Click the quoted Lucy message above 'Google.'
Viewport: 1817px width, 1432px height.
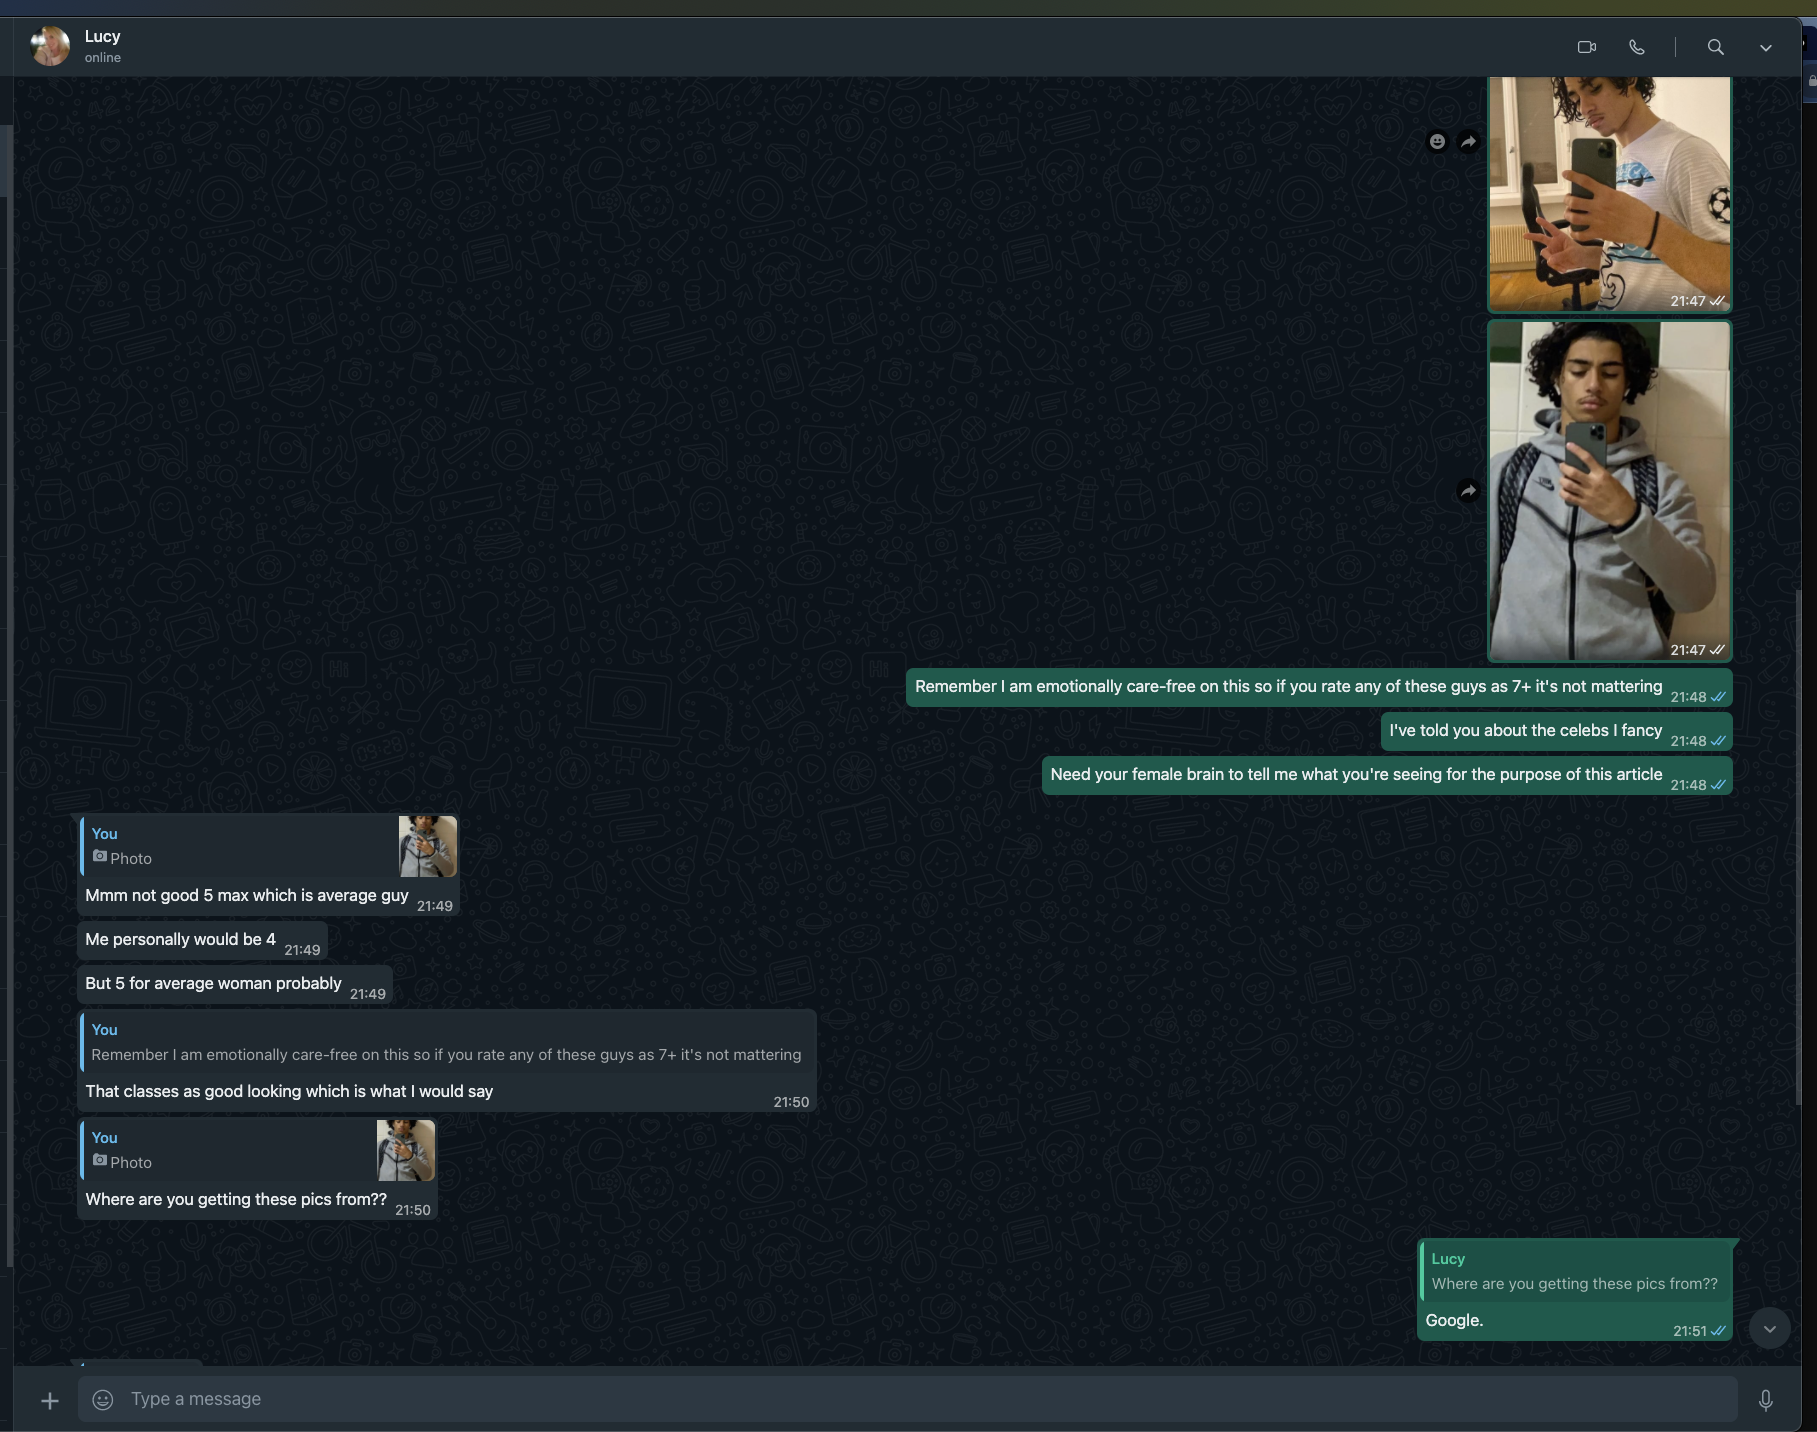click(1575, 1271)
